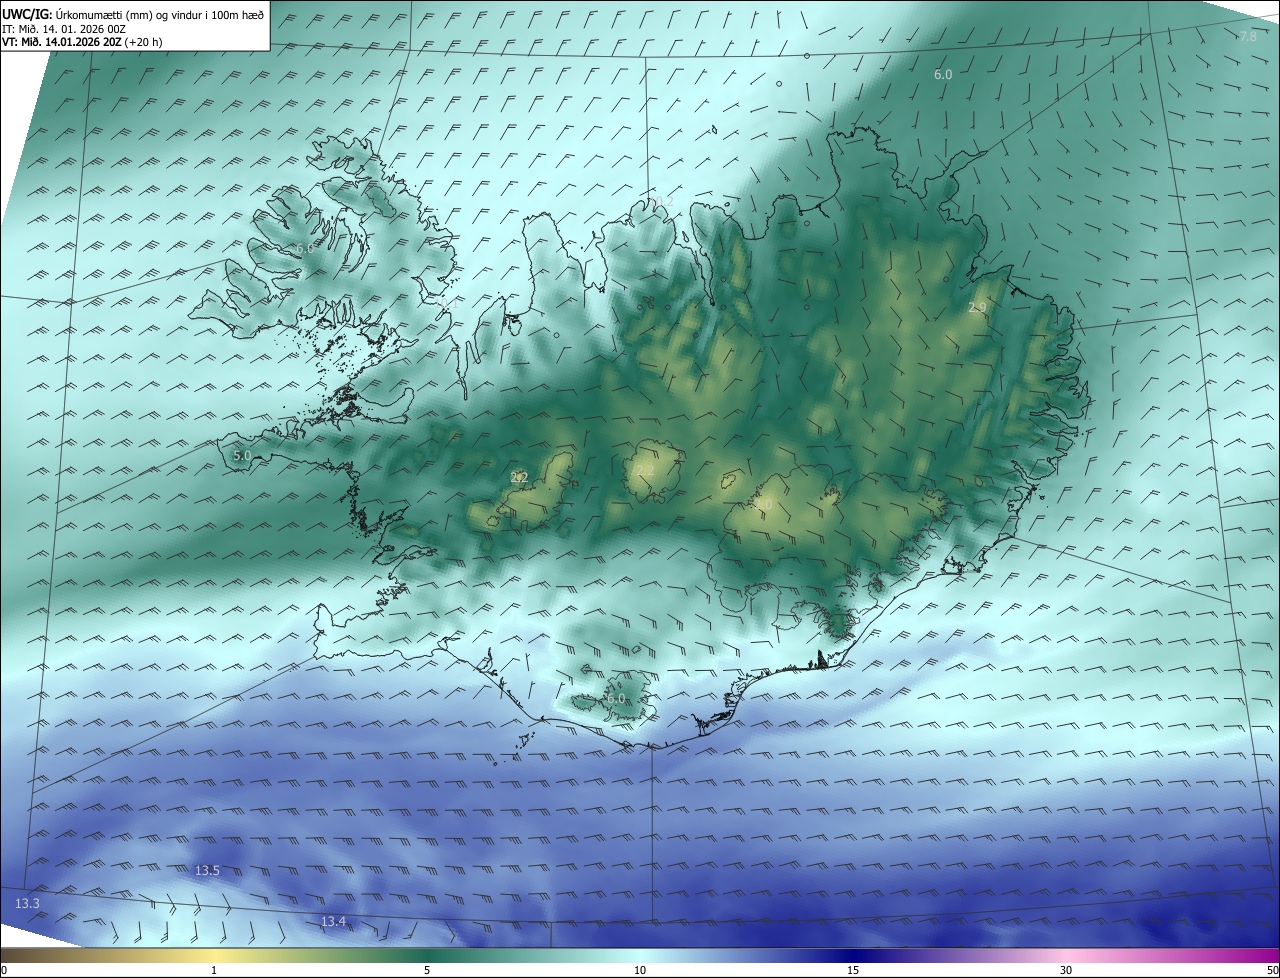Click the color scale tick label 15
This screenshot has height=978, width=1280.
tap(853, 971)
